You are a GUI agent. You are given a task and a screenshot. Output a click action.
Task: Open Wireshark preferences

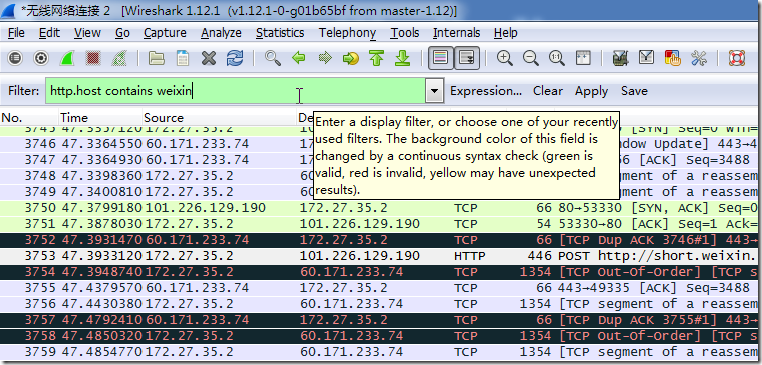click(698, 59)
